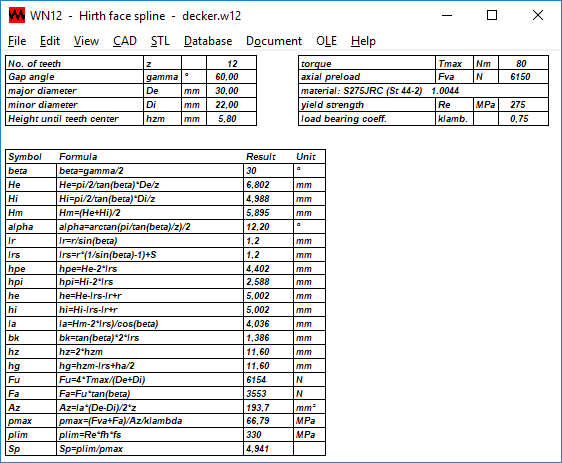Open the Edit menu
Viewport: 562px width, 463px height.
pos(50,41)
